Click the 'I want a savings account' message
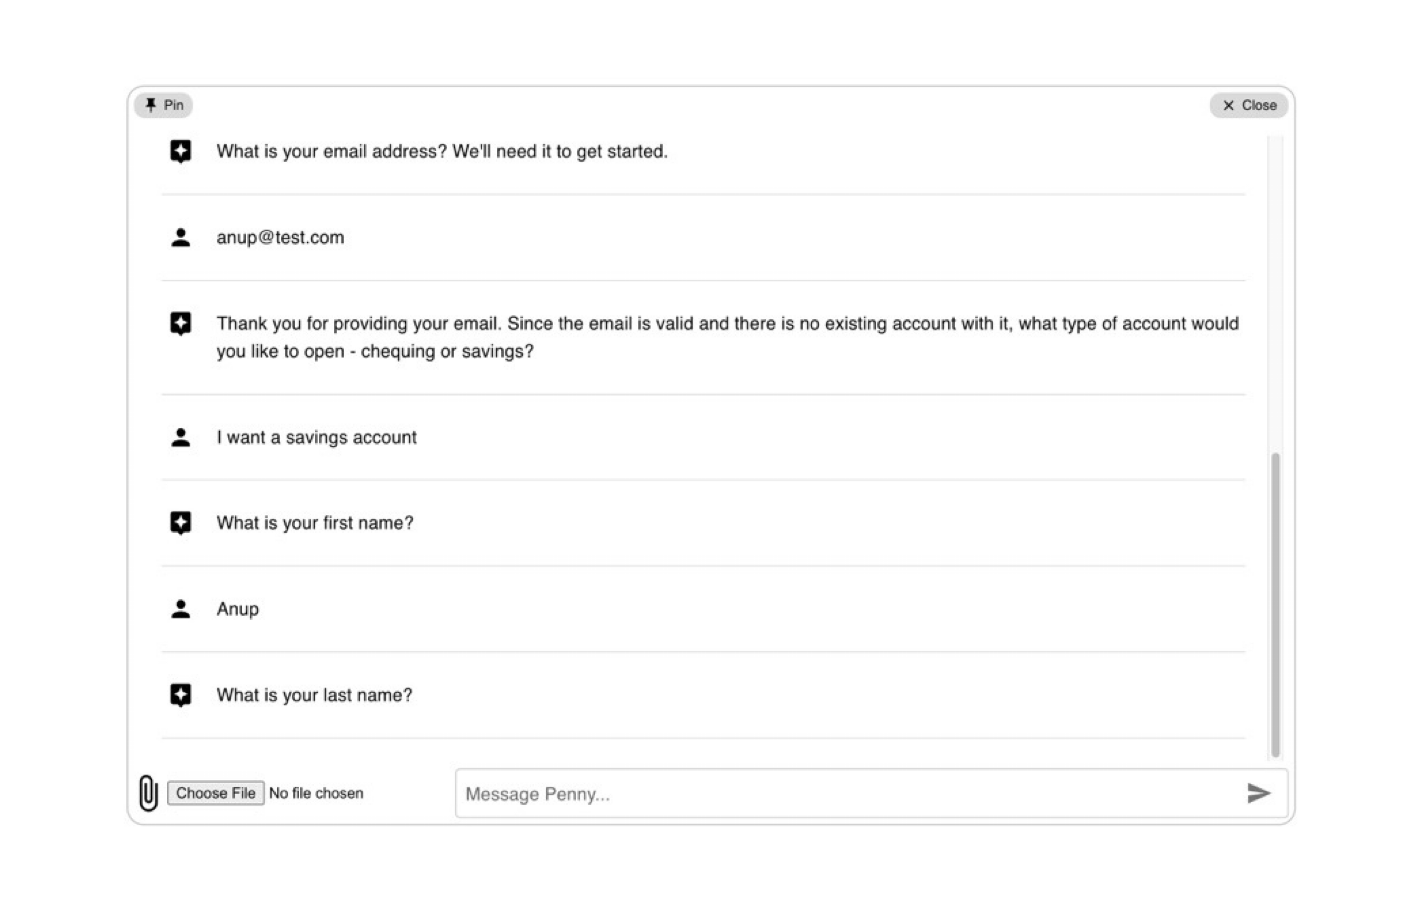Image resolution: width=1425 pixels, height=908 pixels. [x=316, y=438]
